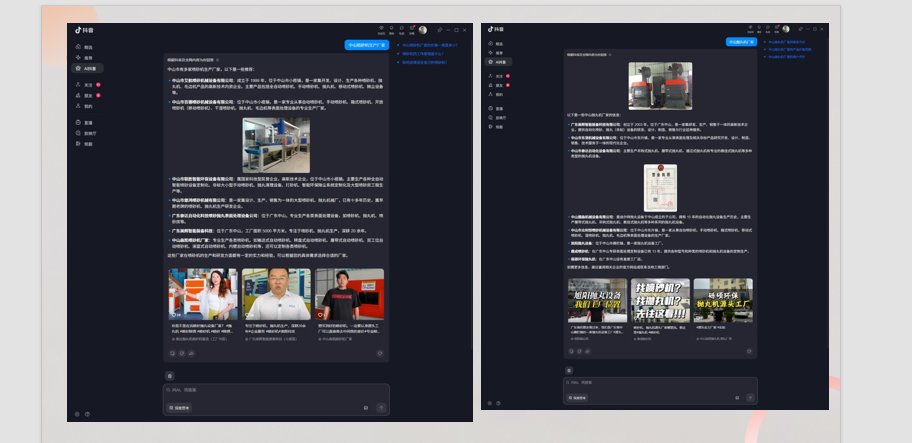Open notifications bell in right window header
This screenshot has height=443, width=912.
[759, 28]
